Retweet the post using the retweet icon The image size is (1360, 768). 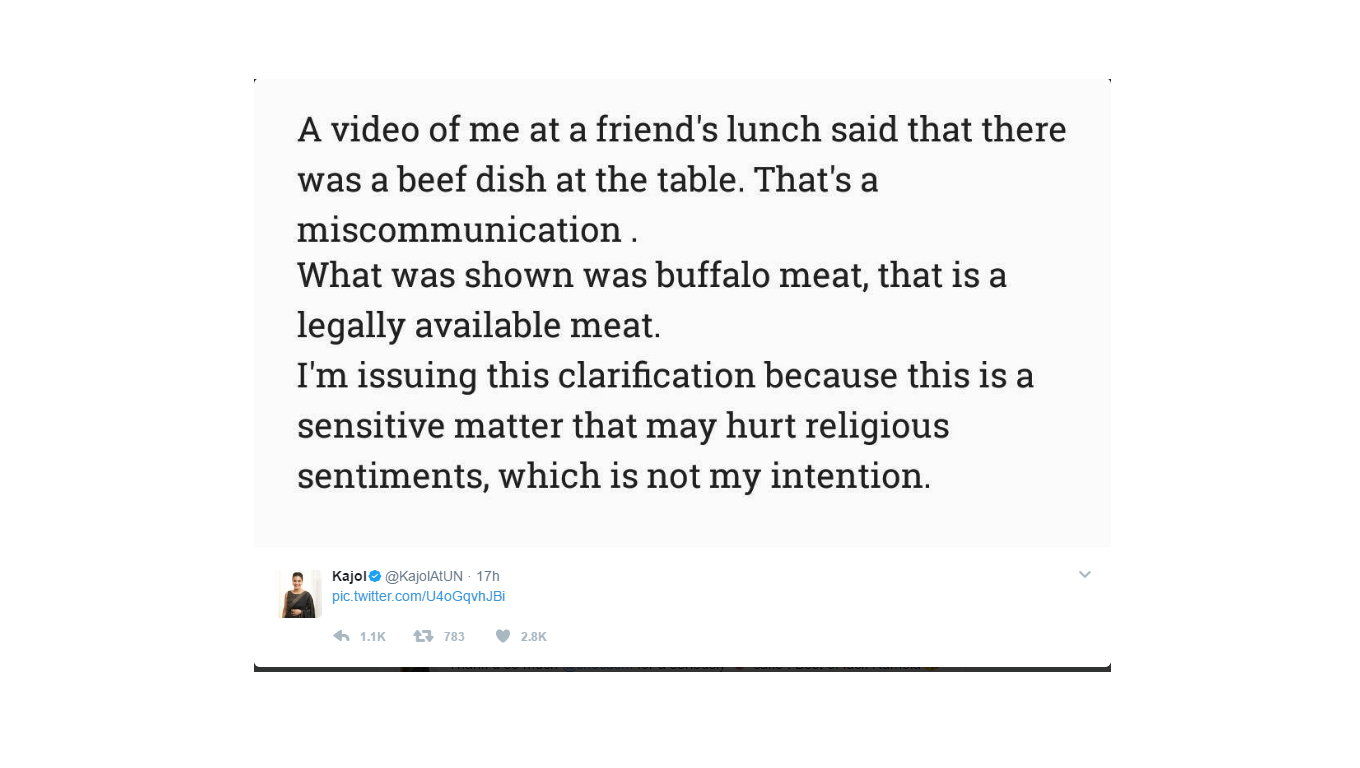pos(424,636)
